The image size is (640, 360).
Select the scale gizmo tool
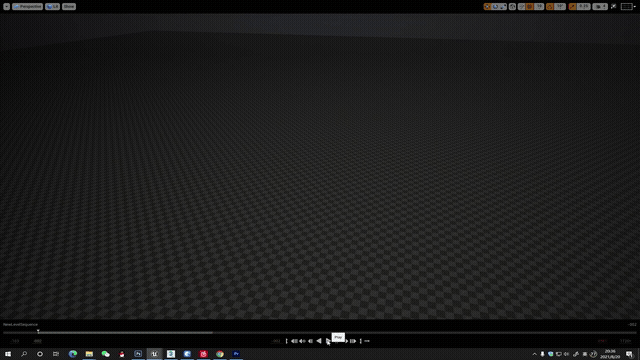(503, 7)
